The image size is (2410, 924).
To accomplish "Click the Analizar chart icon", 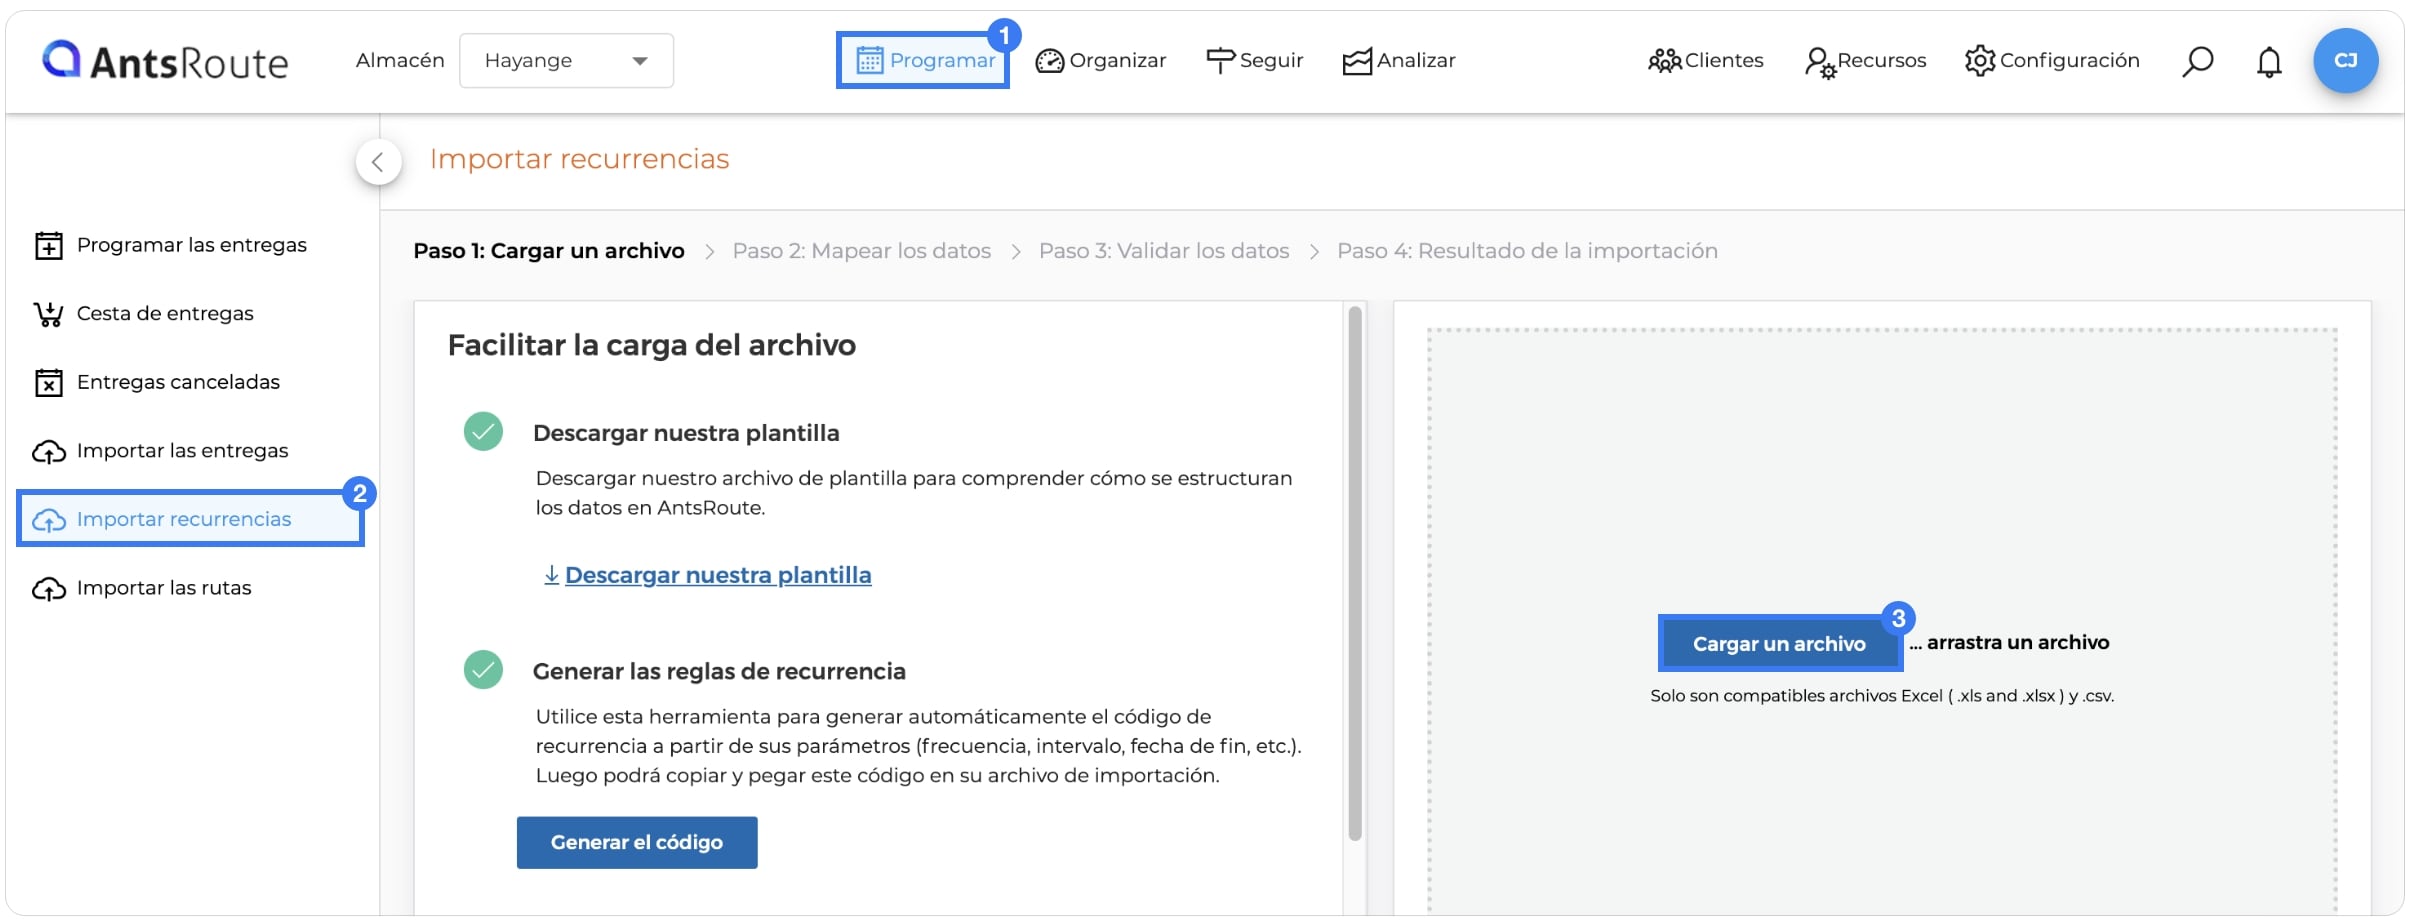I will (x=1357, y=62).
